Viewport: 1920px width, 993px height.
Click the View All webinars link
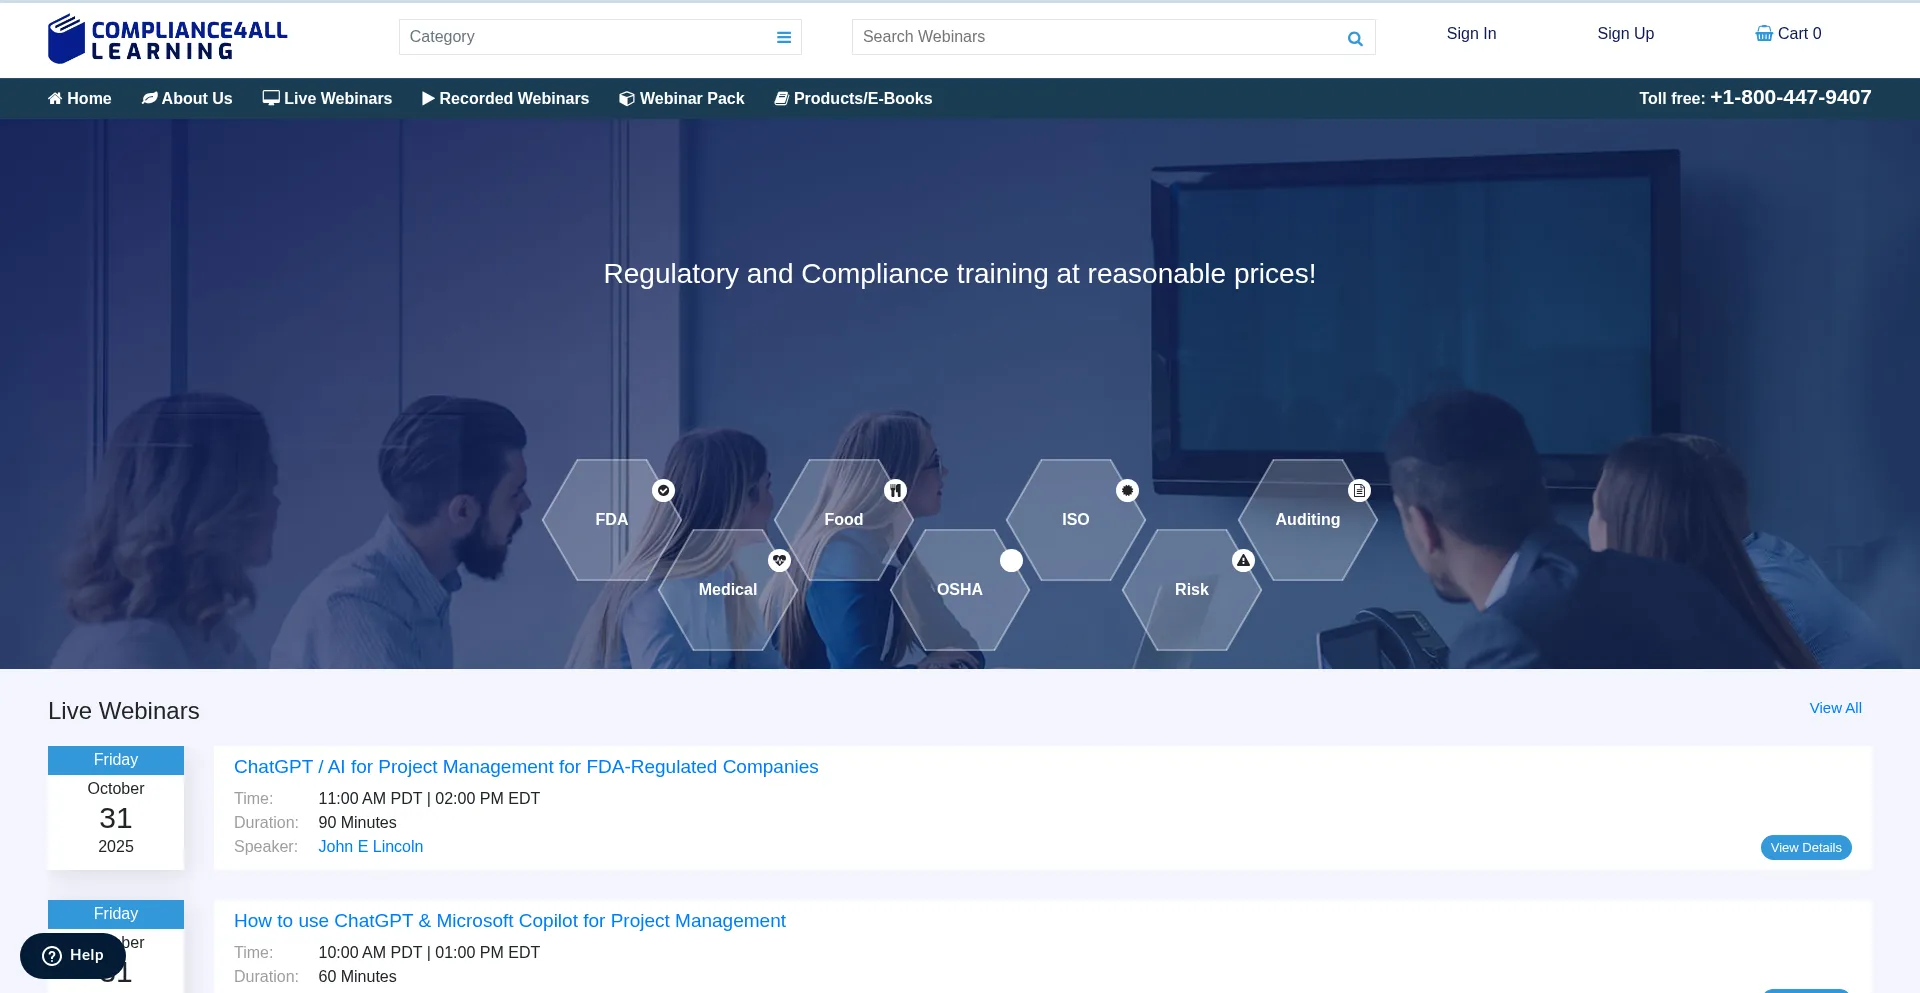pyautogui.click(x=1835, y=708)
